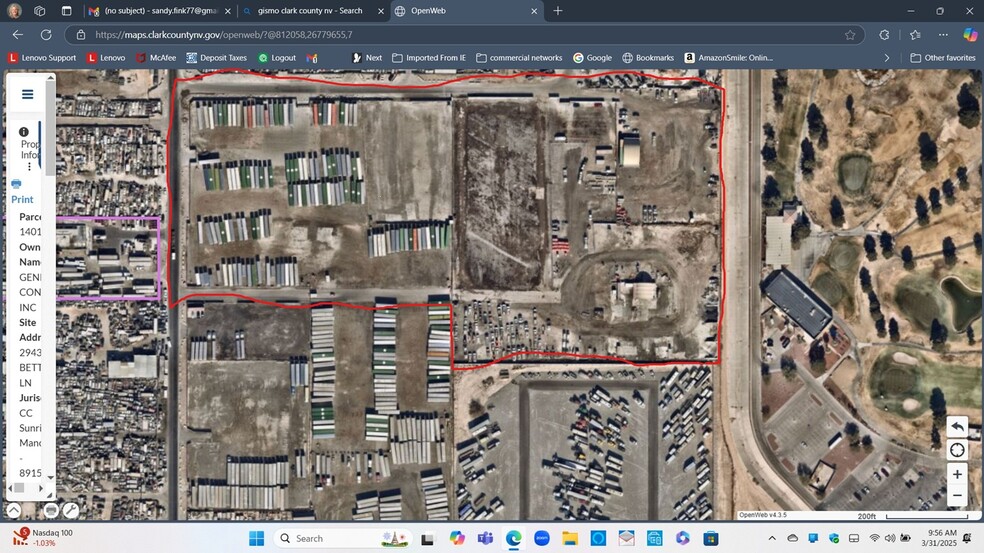The image size is (984, 553).
Task: Click the map zoom out minus button
Action: click(x=957, y=496)
